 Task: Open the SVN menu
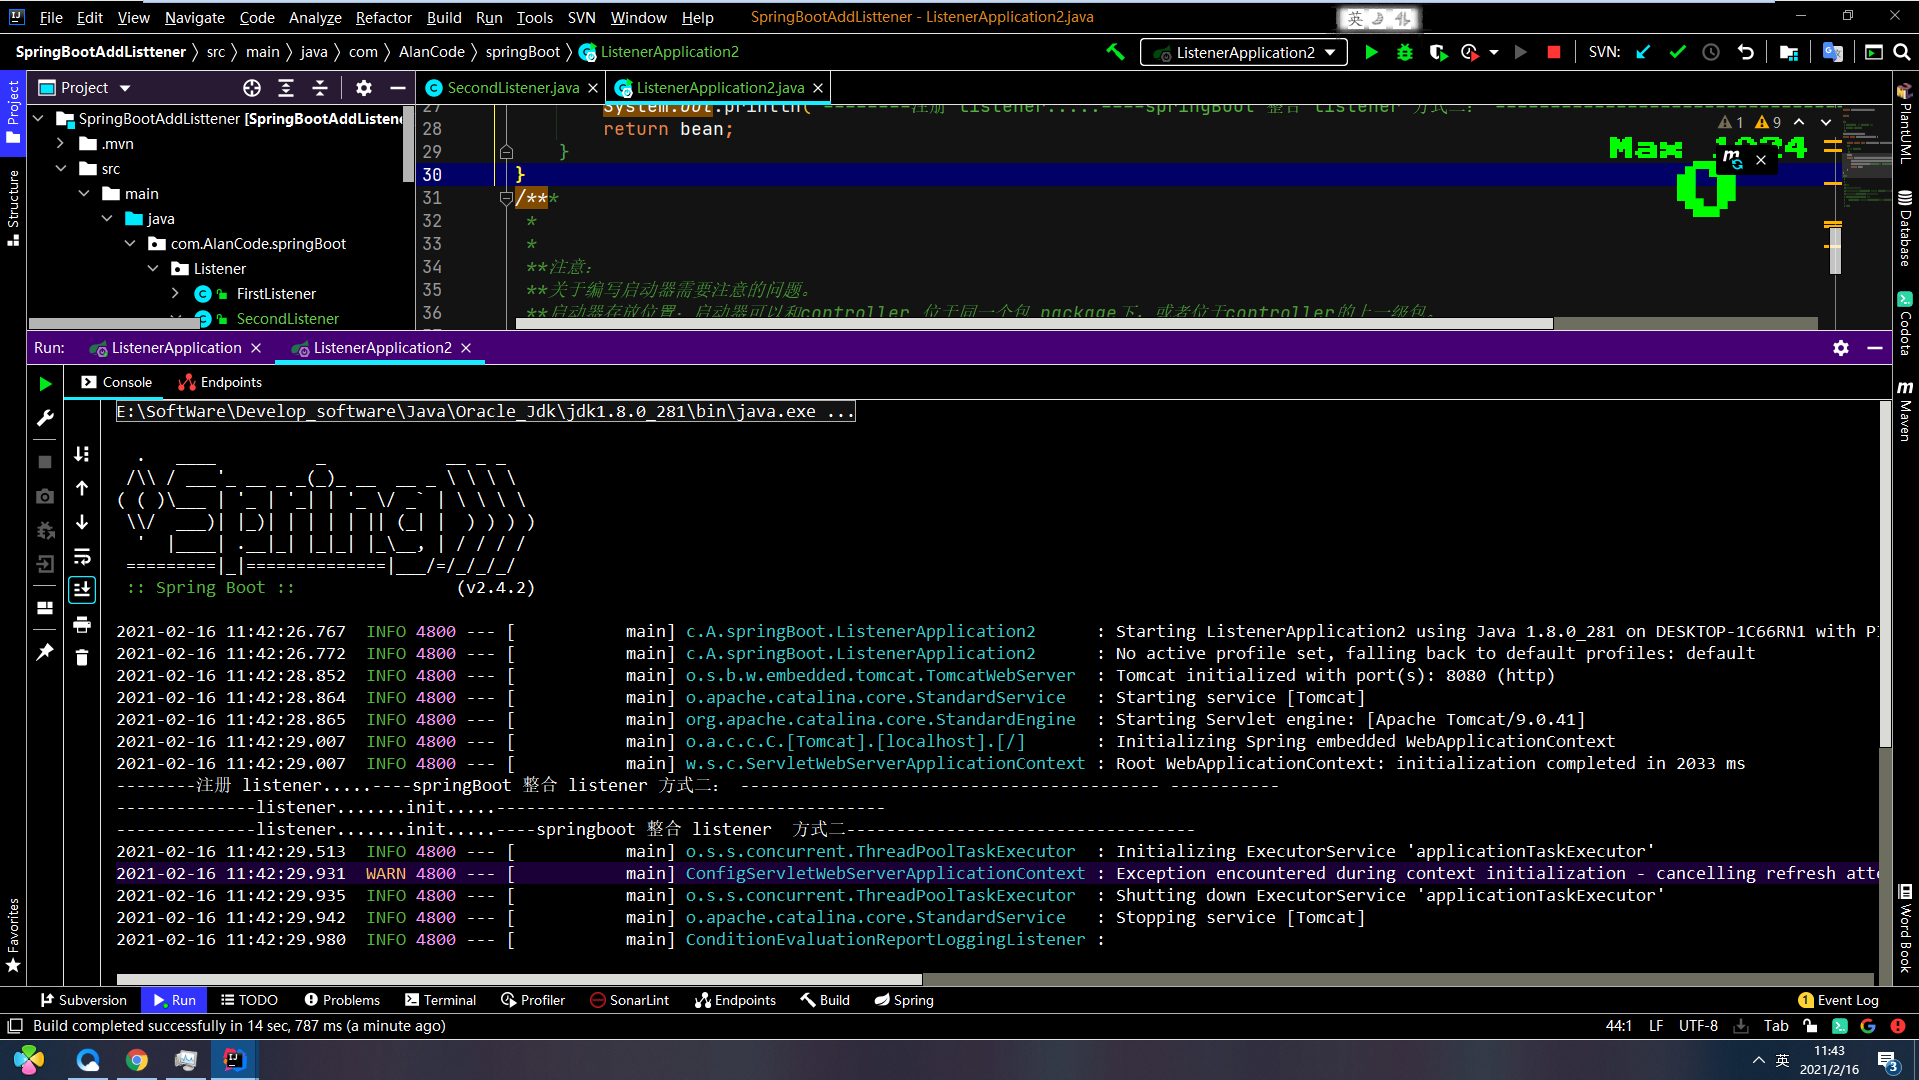coord(581,17)
